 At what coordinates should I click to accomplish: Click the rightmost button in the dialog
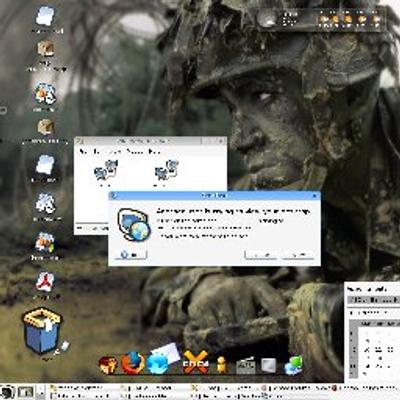coord(297,255)
